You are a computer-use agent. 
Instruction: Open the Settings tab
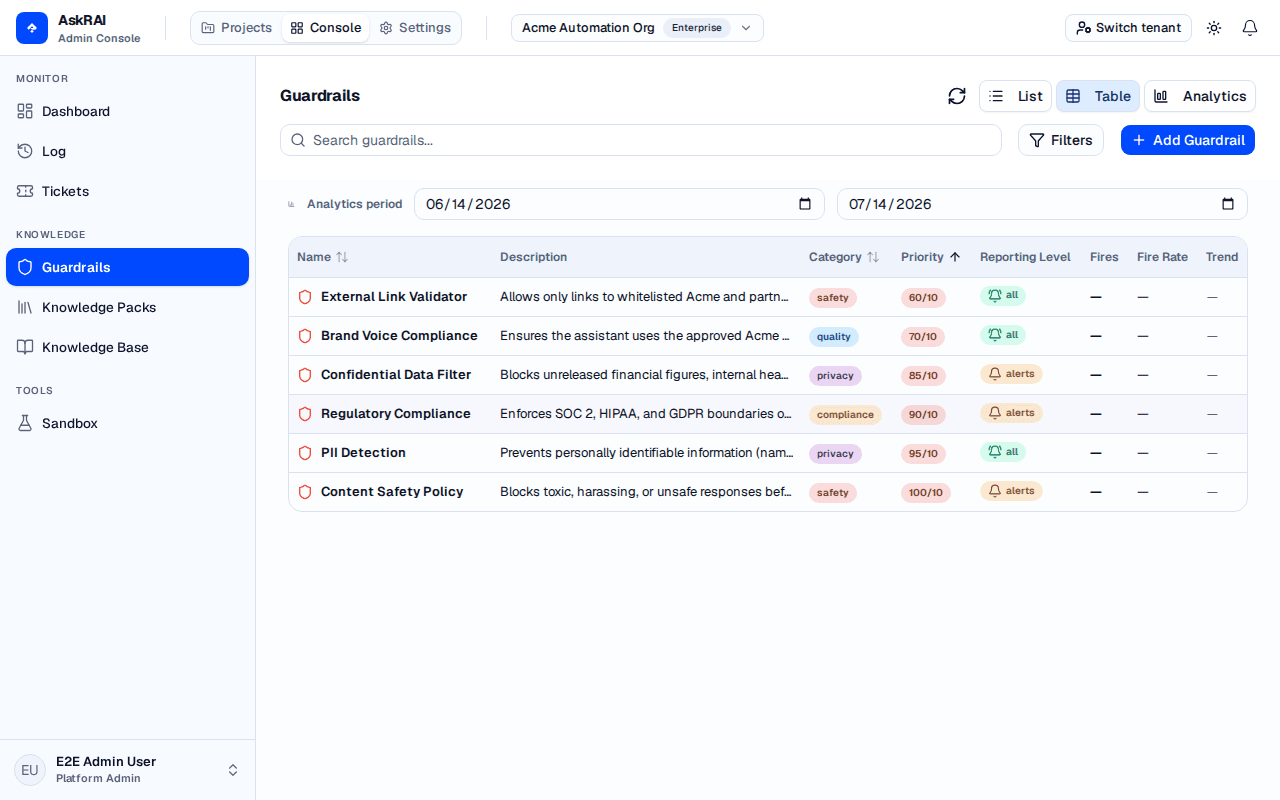pyautogui.click(x=415, y=28)
